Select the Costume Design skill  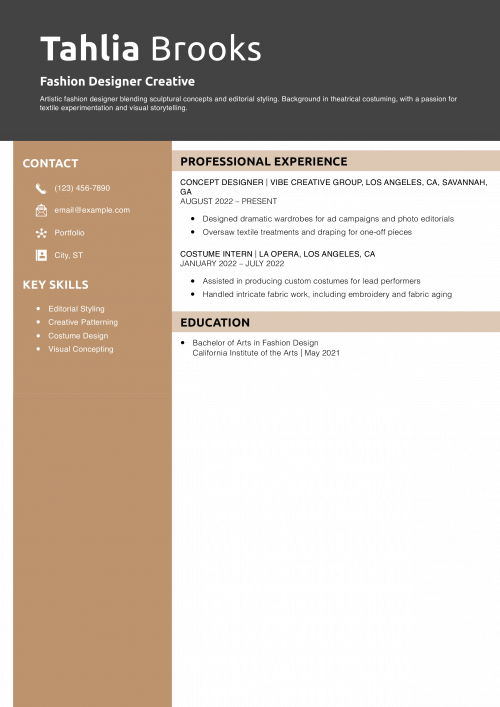point(78,336)
